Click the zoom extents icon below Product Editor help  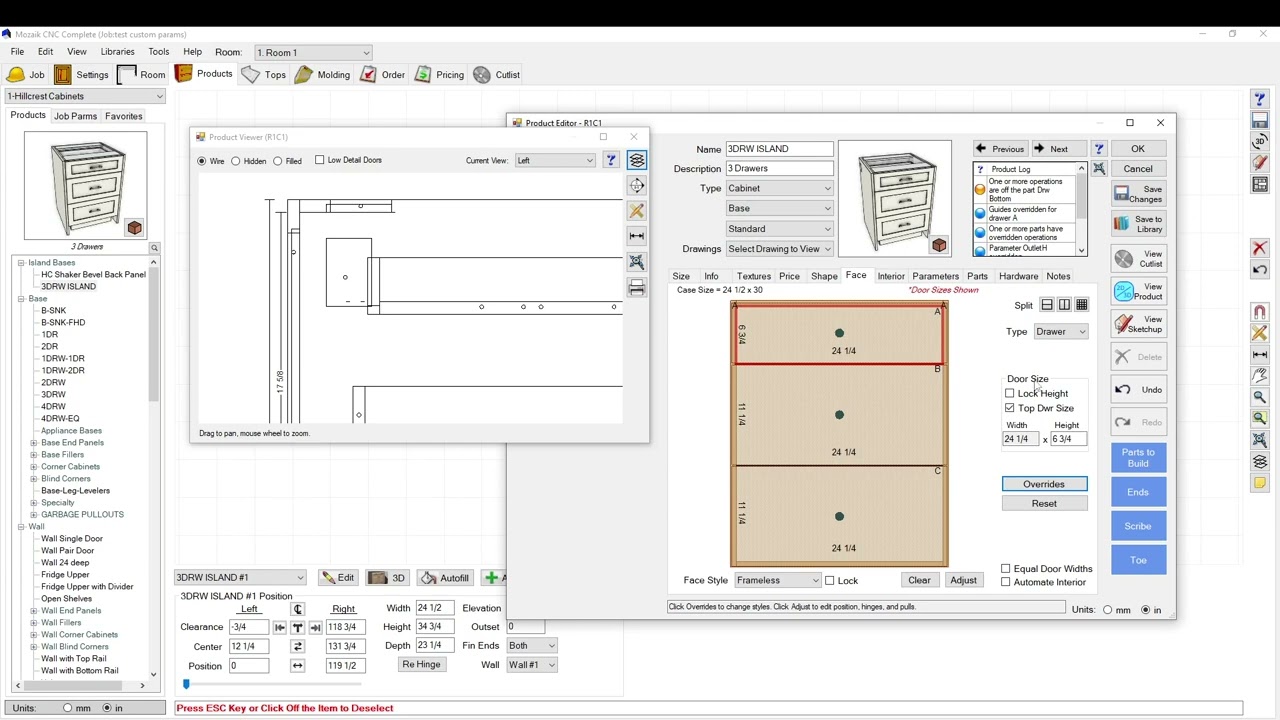coord(1099,168)
